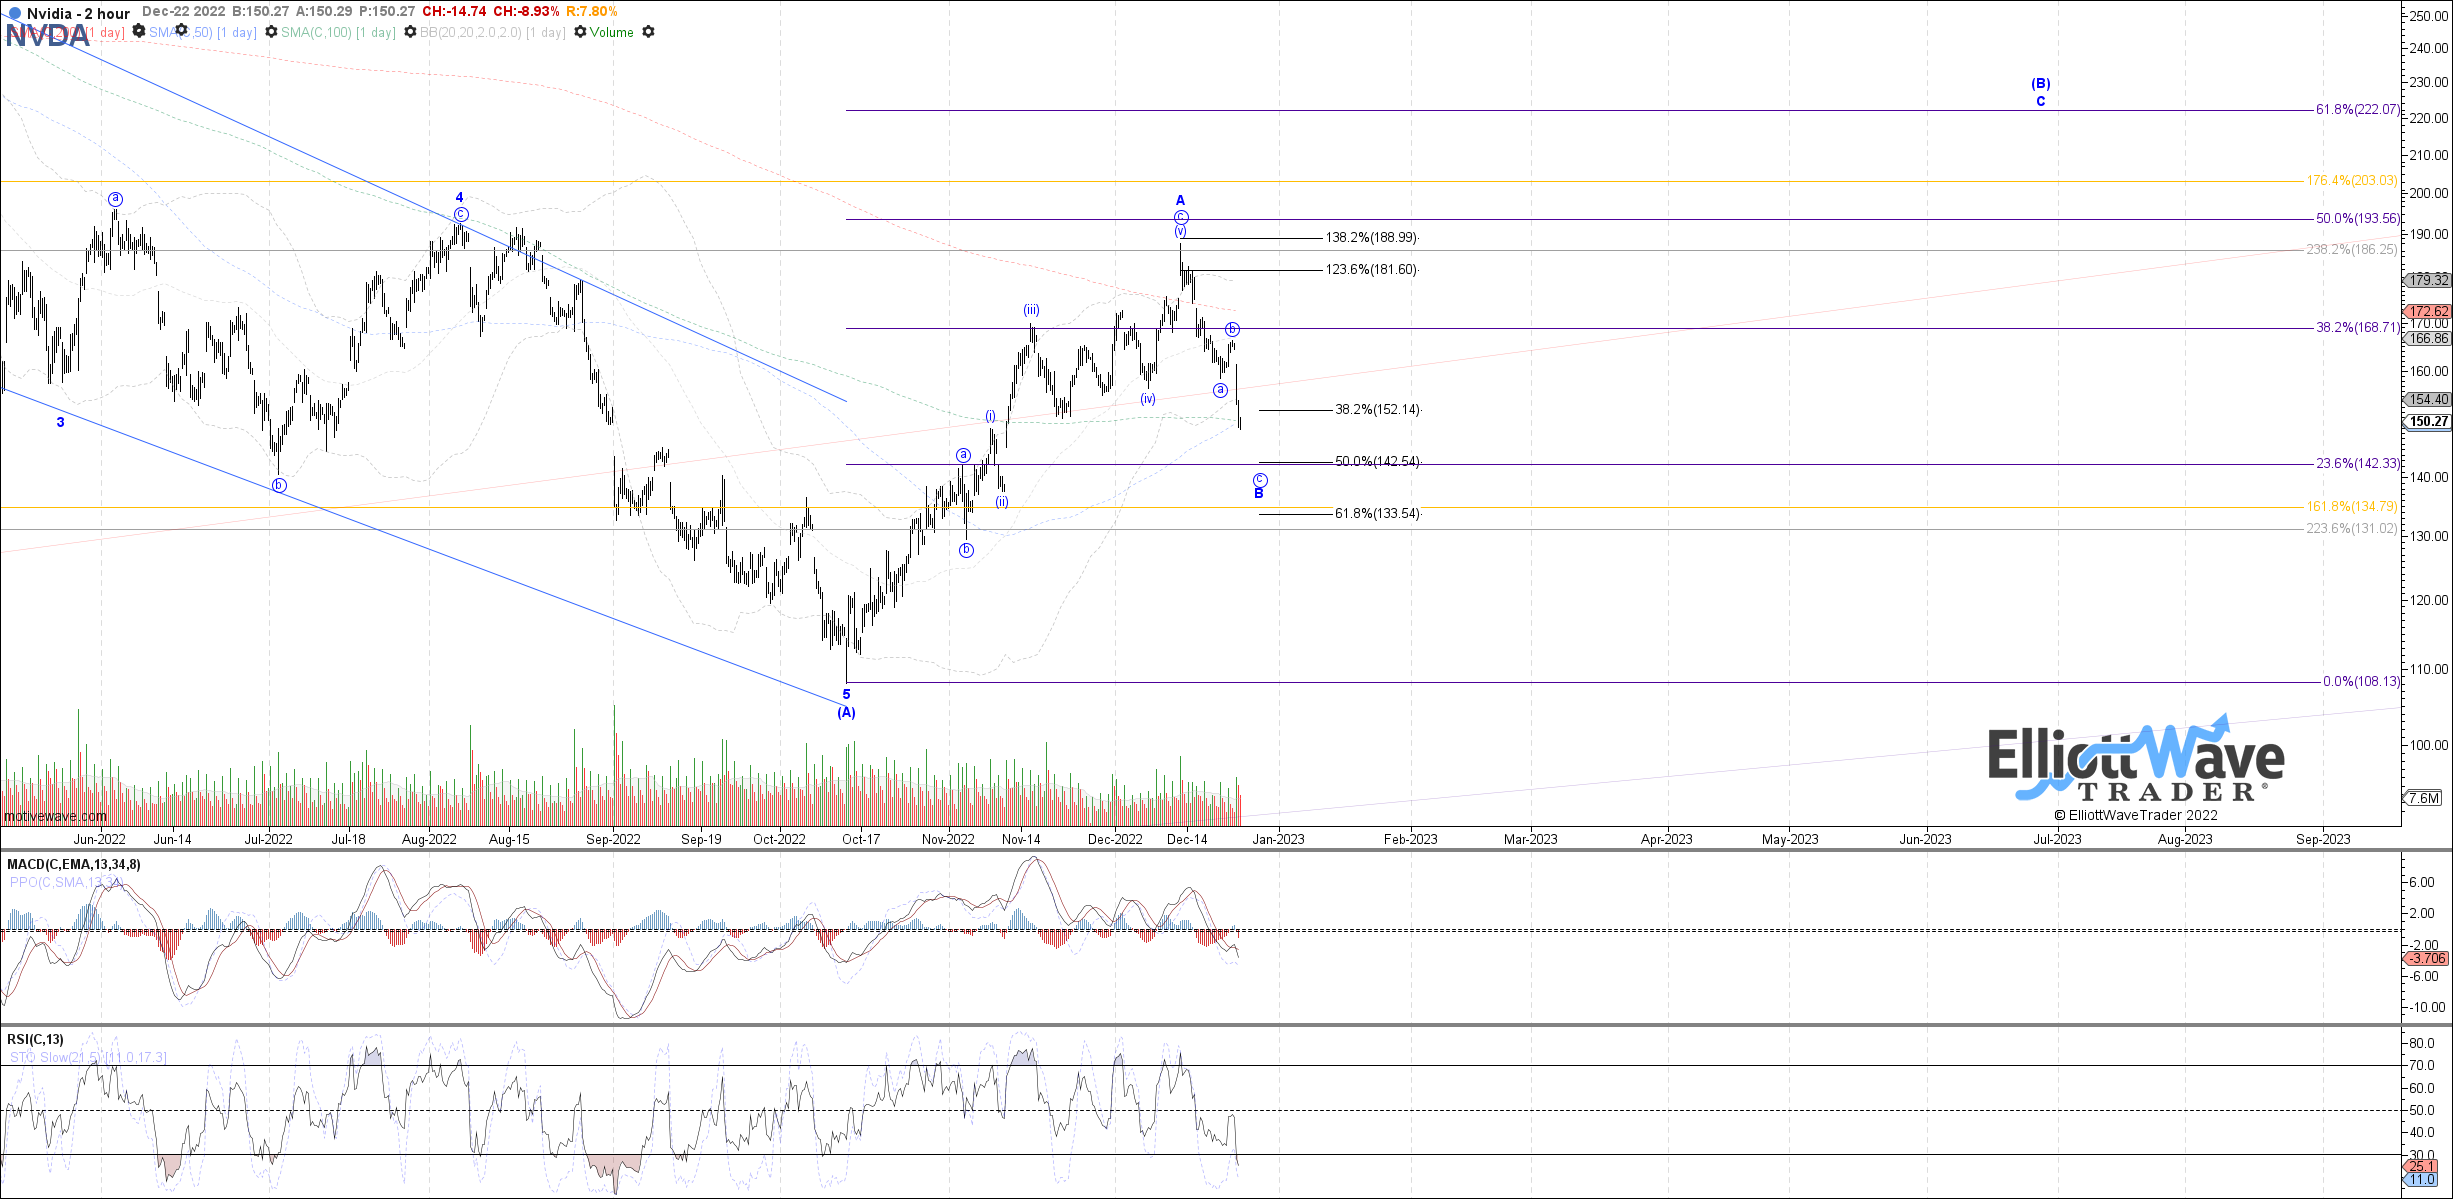Select the SMA(C,100) [1 day] indicator label

click(x=338, y=32)
